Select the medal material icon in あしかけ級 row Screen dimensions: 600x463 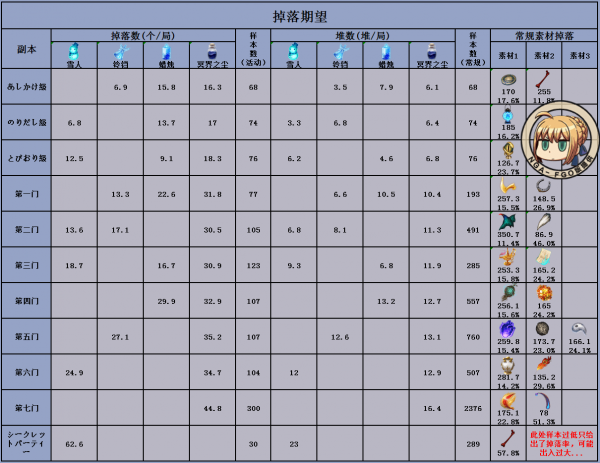pyautogui.click(x=508, y=80)
